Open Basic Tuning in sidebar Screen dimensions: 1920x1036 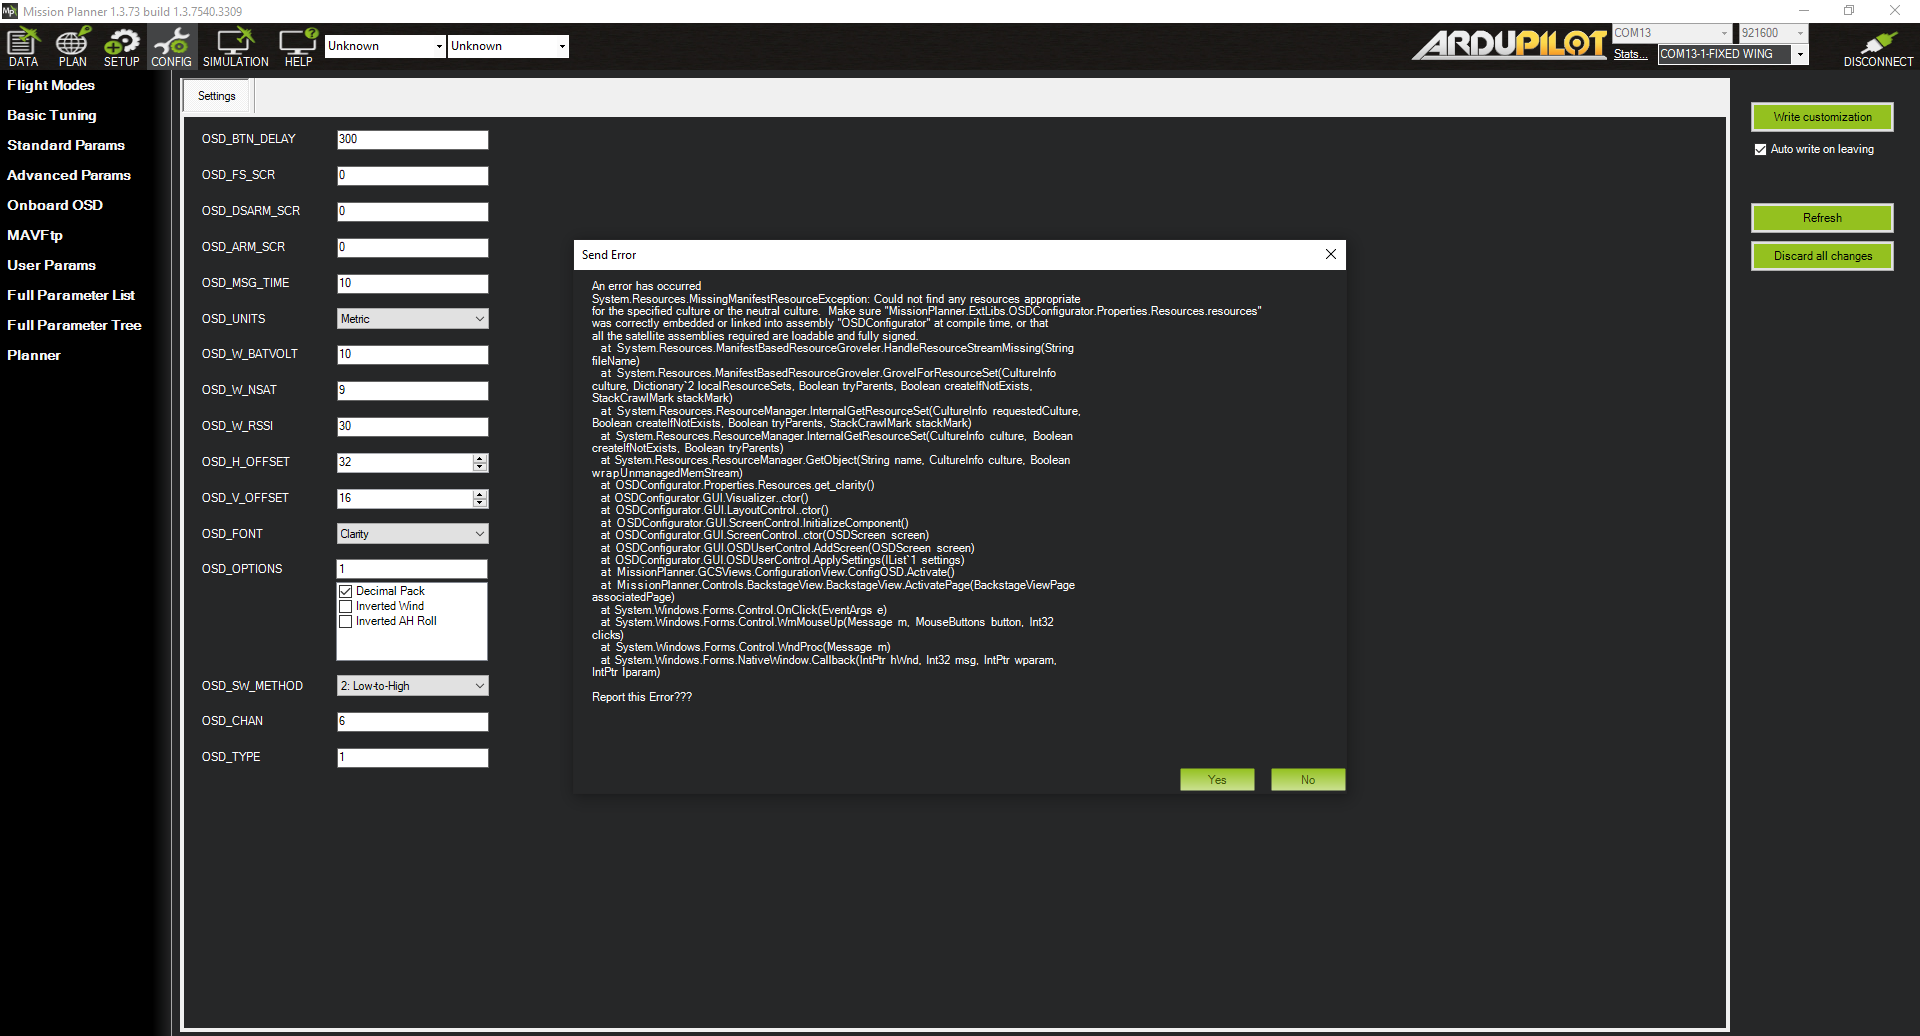tap(52, 115)
